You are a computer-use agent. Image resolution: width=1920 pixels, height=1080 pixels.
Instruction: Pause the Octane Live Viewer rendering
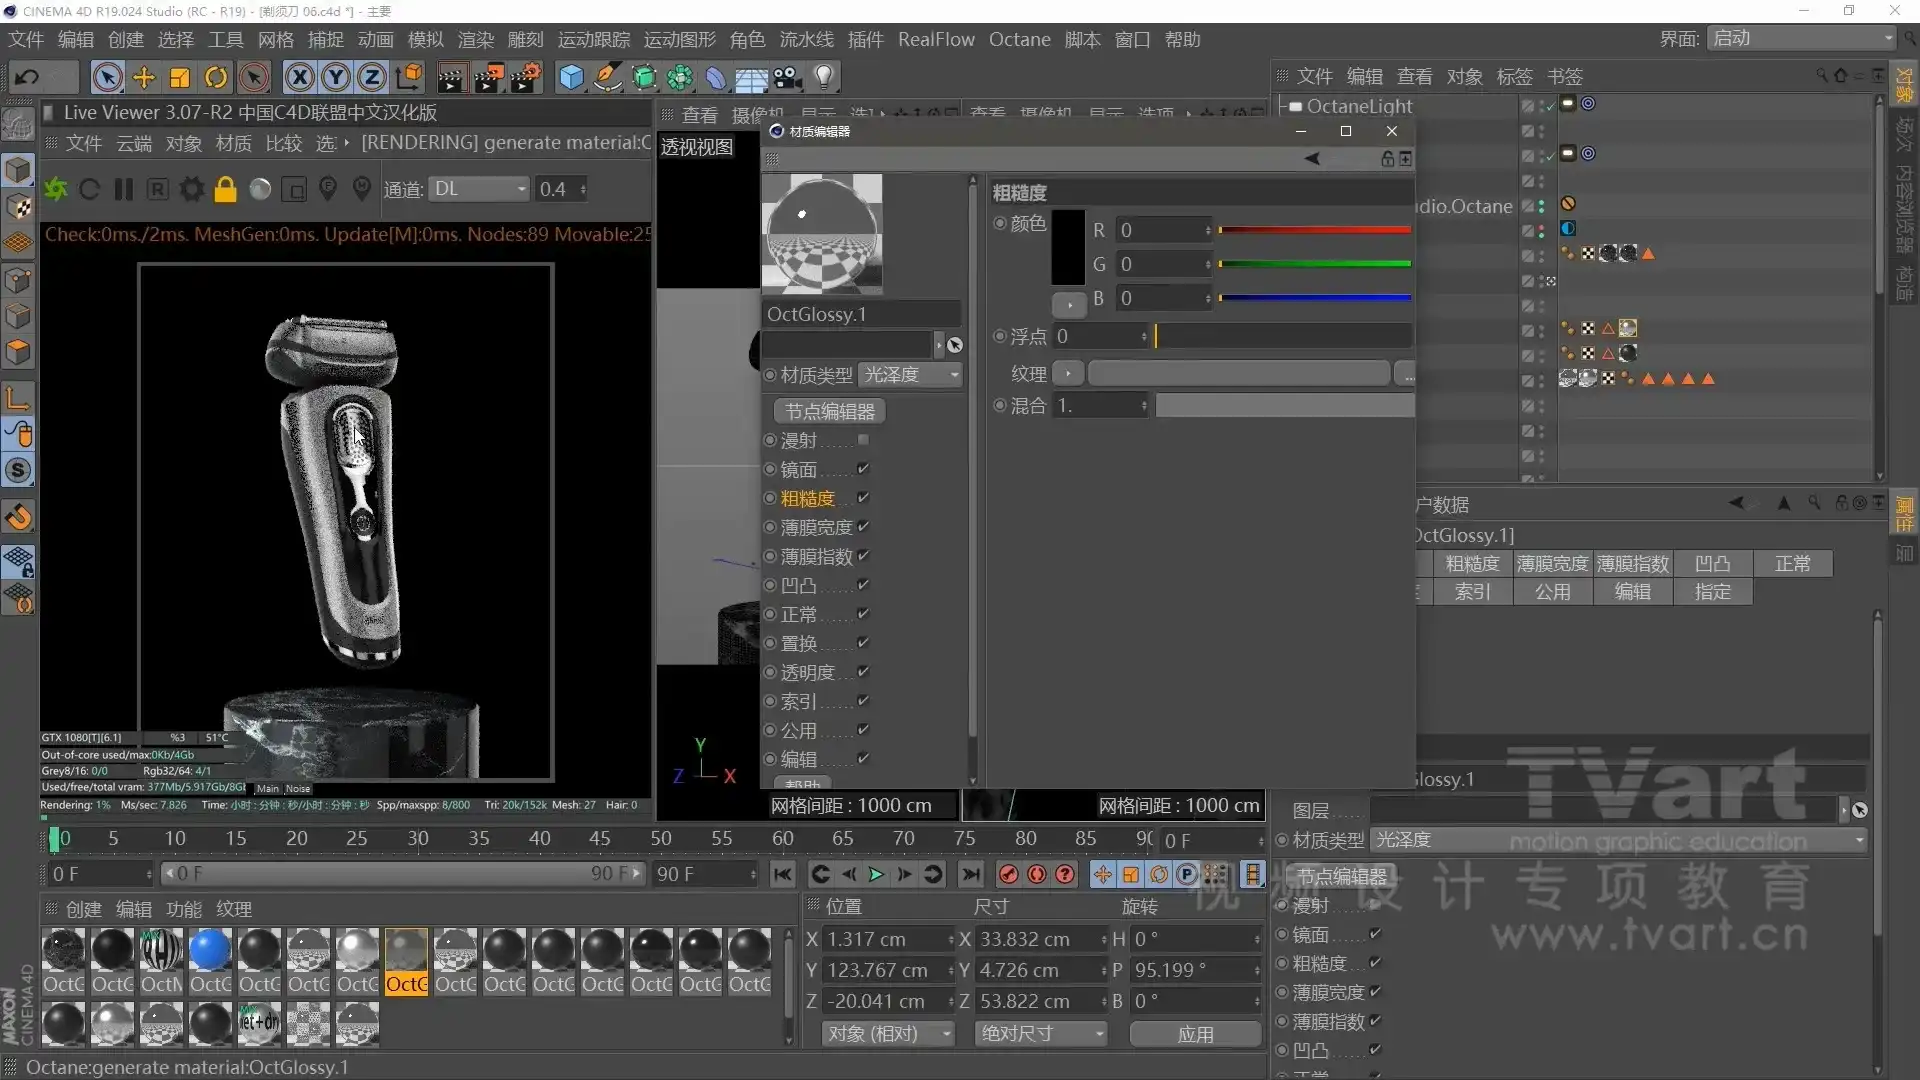(x=123, y=189)
